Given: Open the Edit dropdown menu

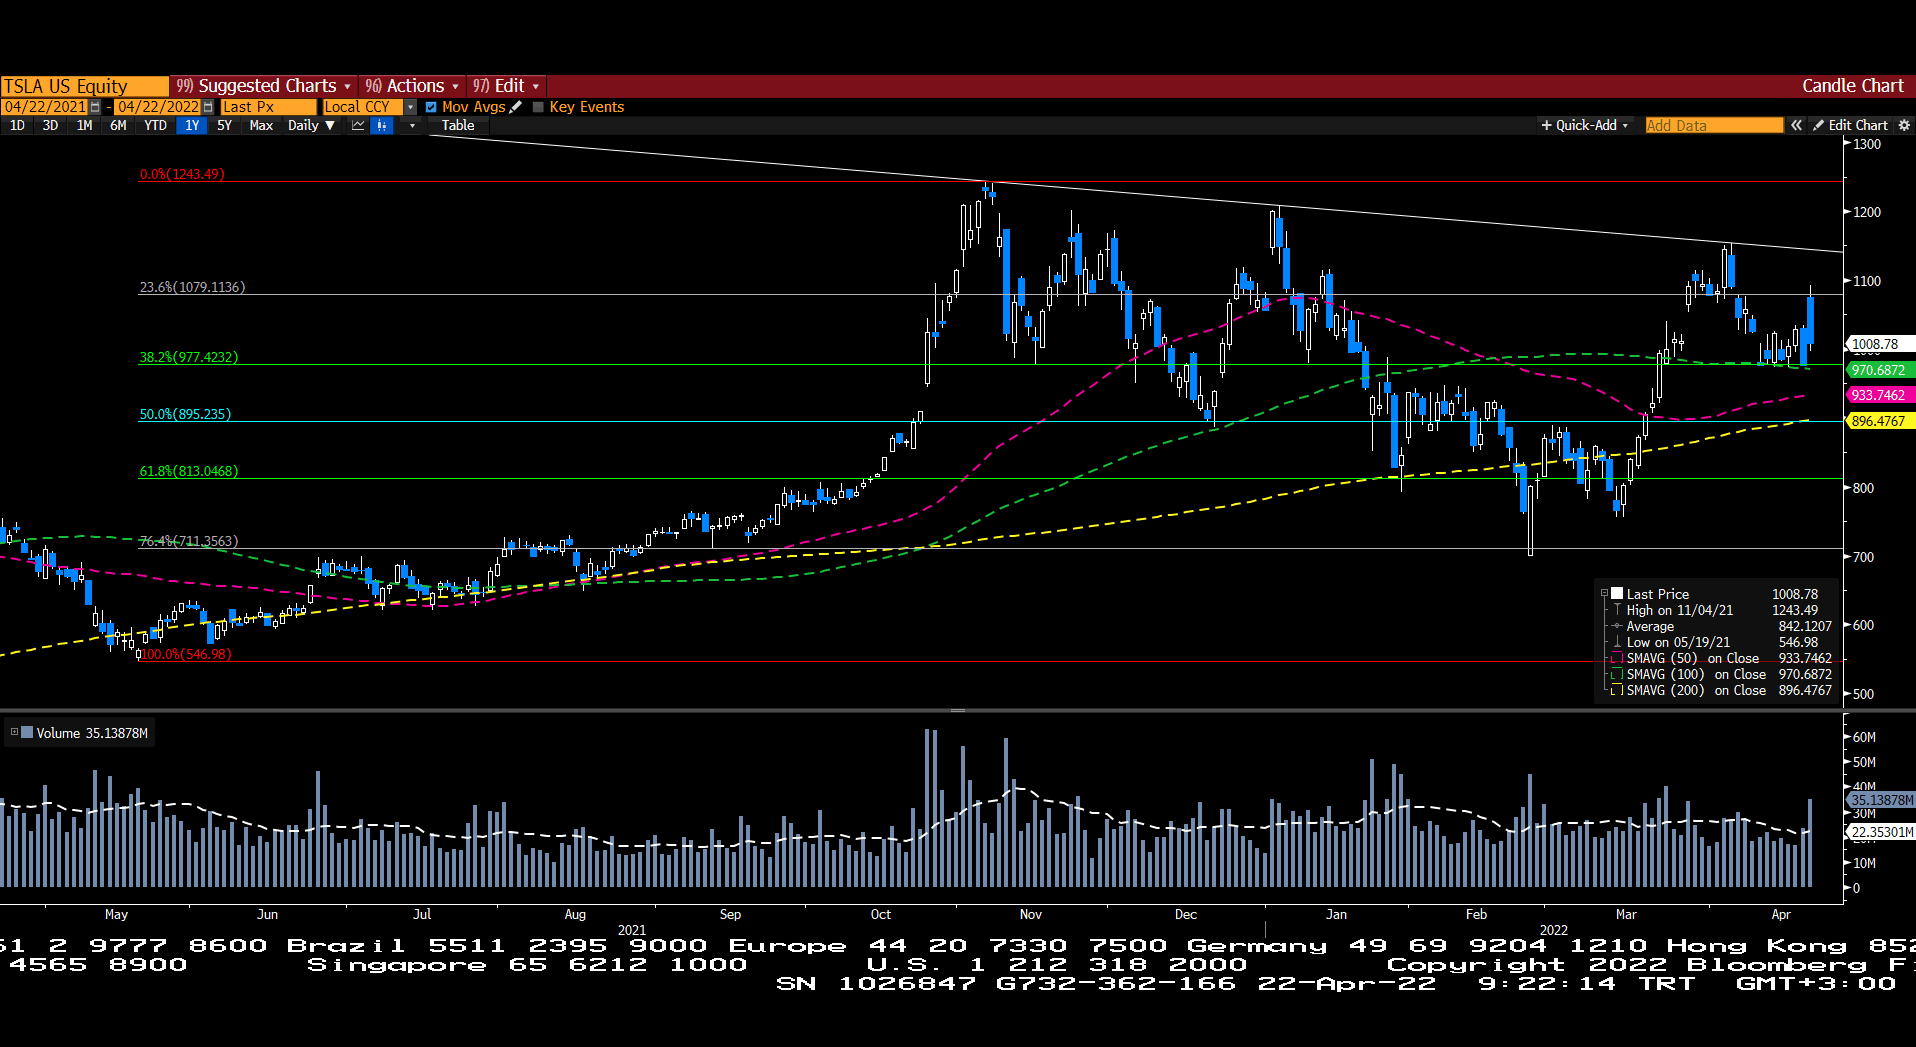Looking at the screenshot, I should 506,86.
